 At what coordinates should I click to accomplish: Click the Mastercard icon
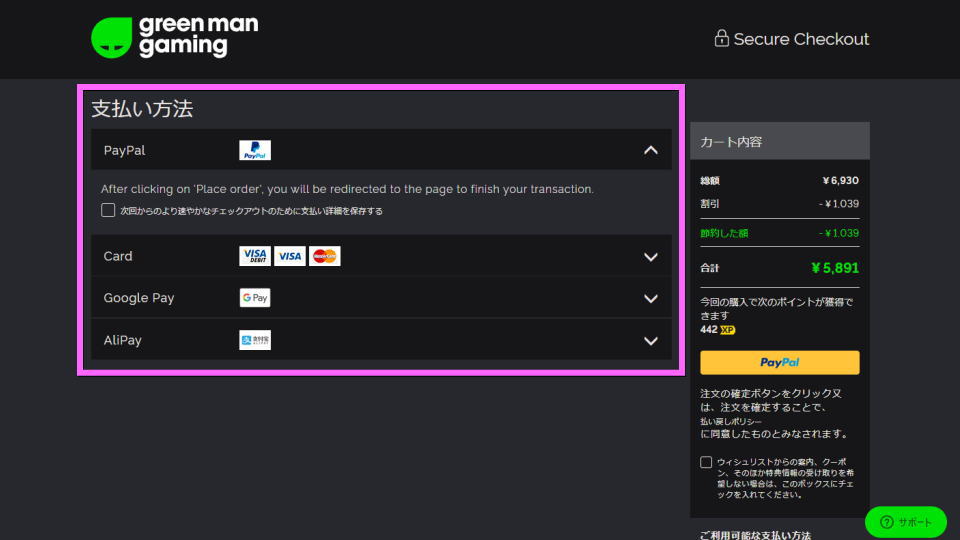click(x=325, y=256)
